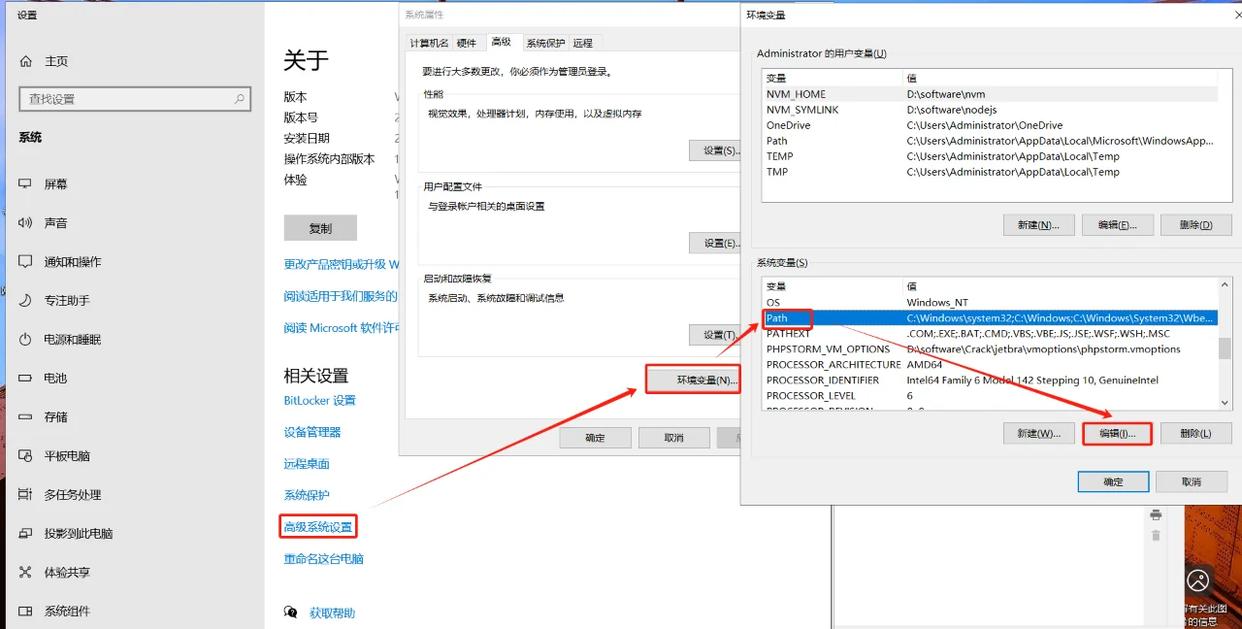Click 获取帮助 get help link
Image resolution: width=1242 pixels, height=629 pixels.
(332, 613)
